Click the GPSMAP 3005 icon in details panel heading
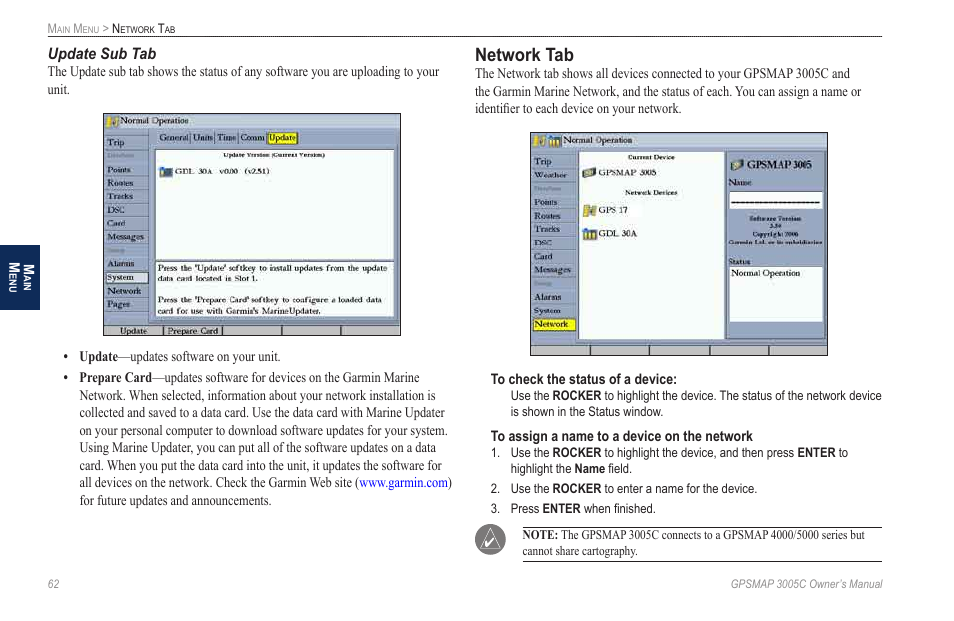The image size is (954, 621). point(737,165)
